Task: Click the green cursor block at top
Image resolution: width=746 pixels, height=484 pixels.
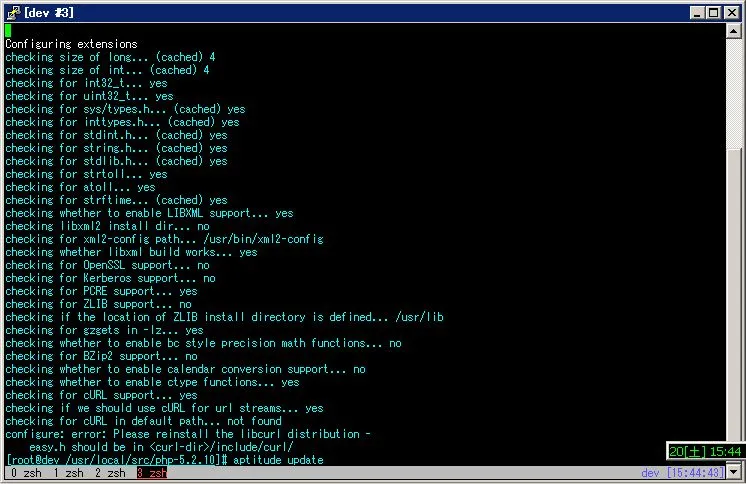Action: [x=8, y=31]
